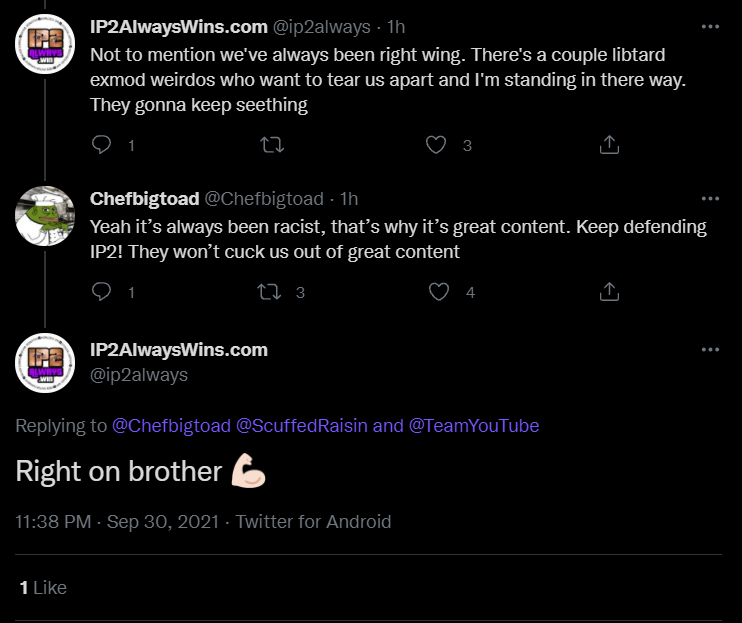The height and width of the screenshot is (623, 742).
Task: Open Chefbigtoad's profile picture
Action: (x=45, y=216)
